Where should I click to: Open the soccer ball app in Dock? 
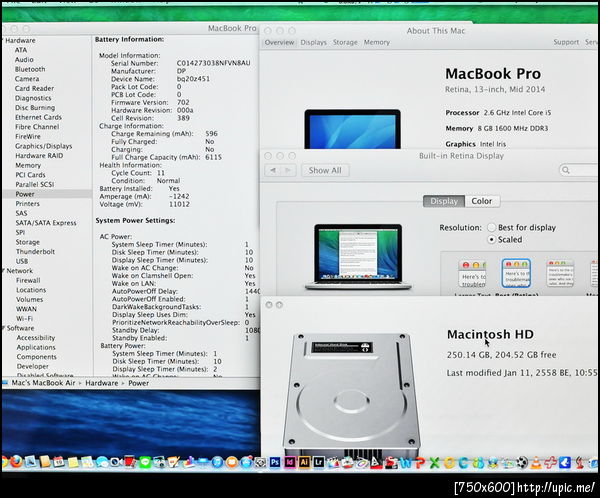[522, 463]
